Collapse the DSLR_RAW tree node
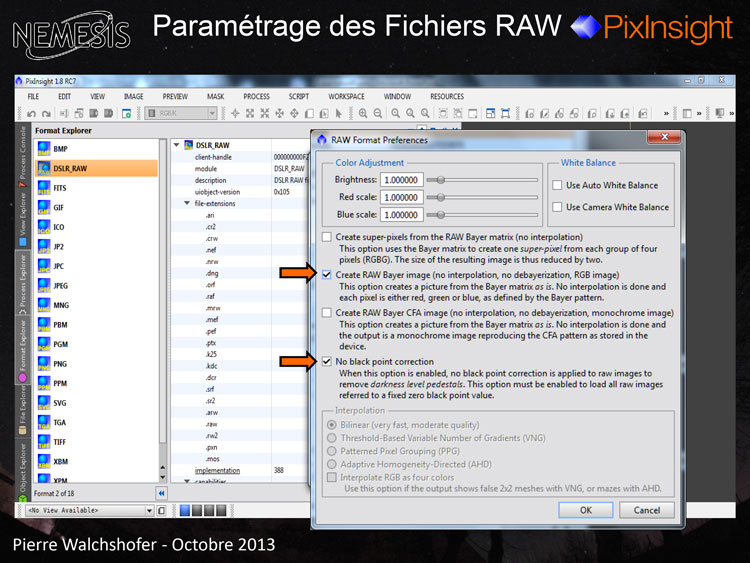This screenshot has width=750, height=563. (x=176, y=144)
